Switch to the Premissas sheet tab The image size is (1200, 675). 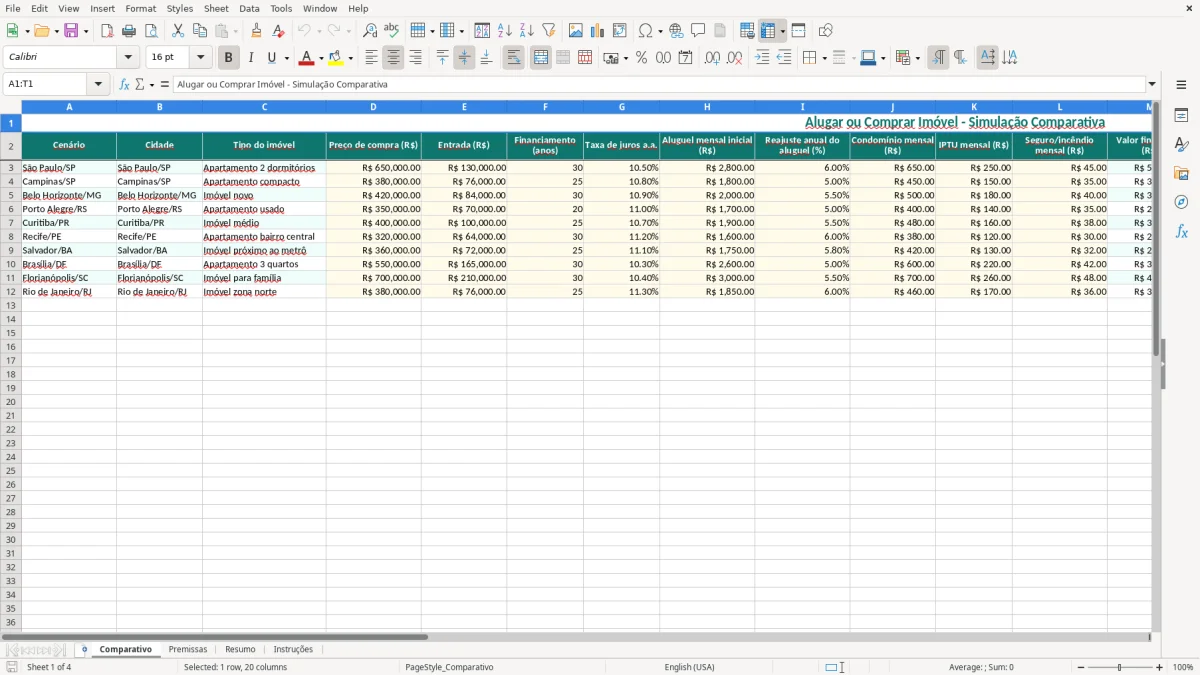(188, 649)
